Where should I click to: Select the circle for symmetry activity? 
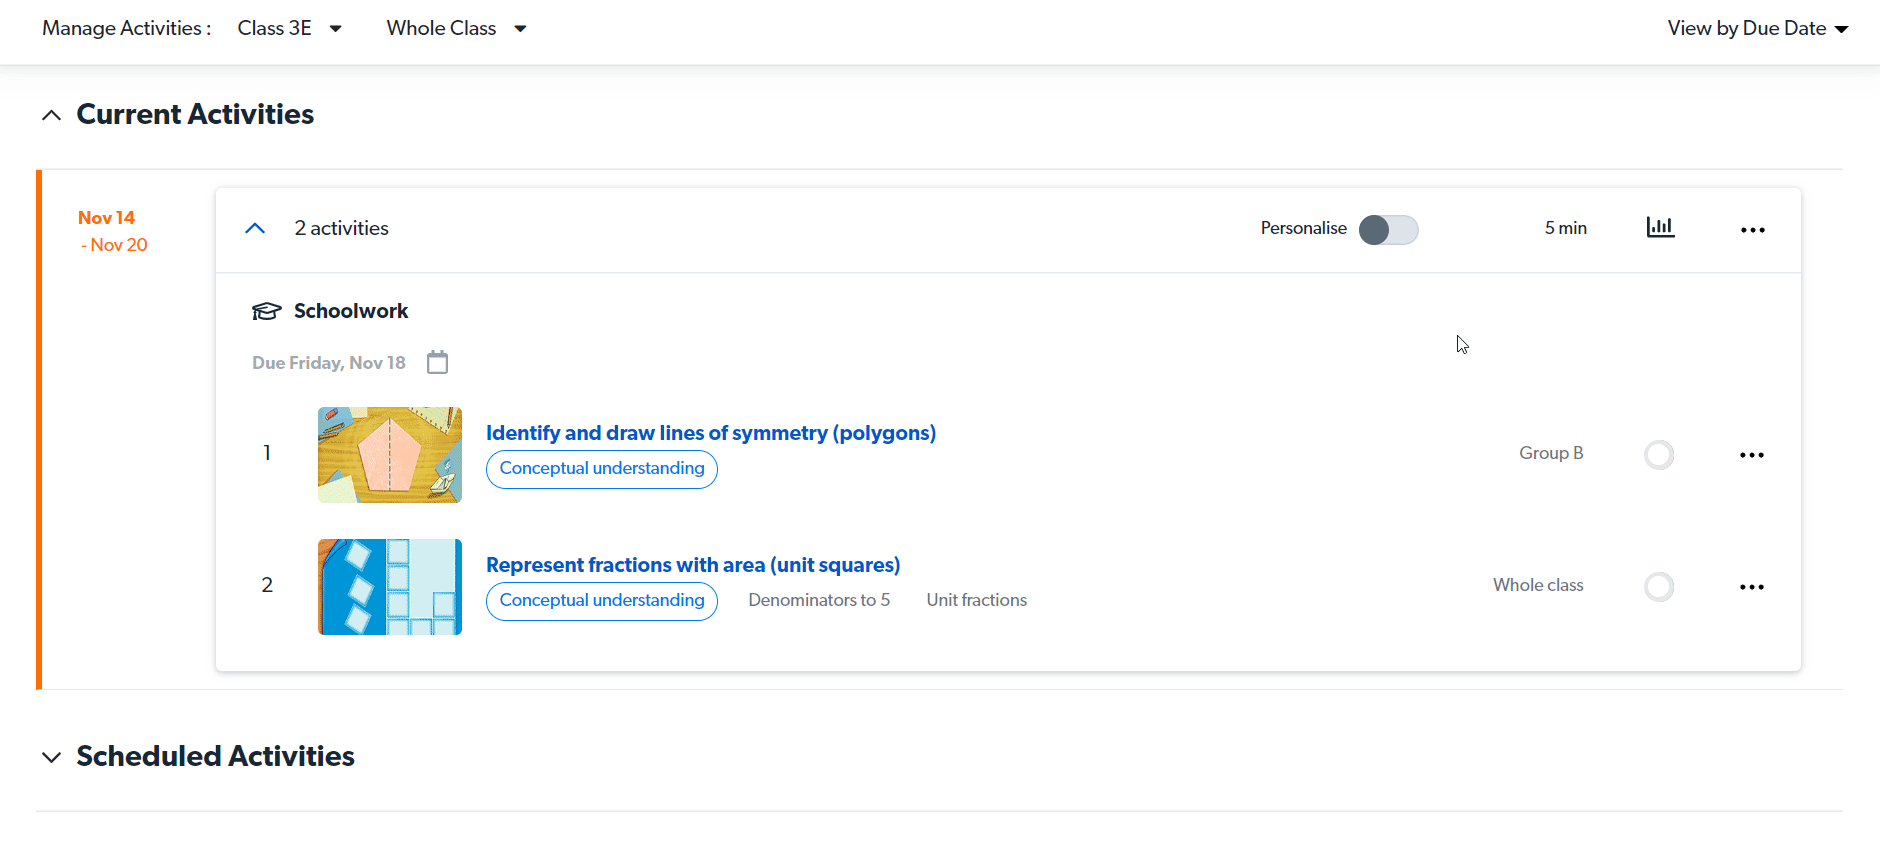pyautogui.click(x=1658, y=455)
